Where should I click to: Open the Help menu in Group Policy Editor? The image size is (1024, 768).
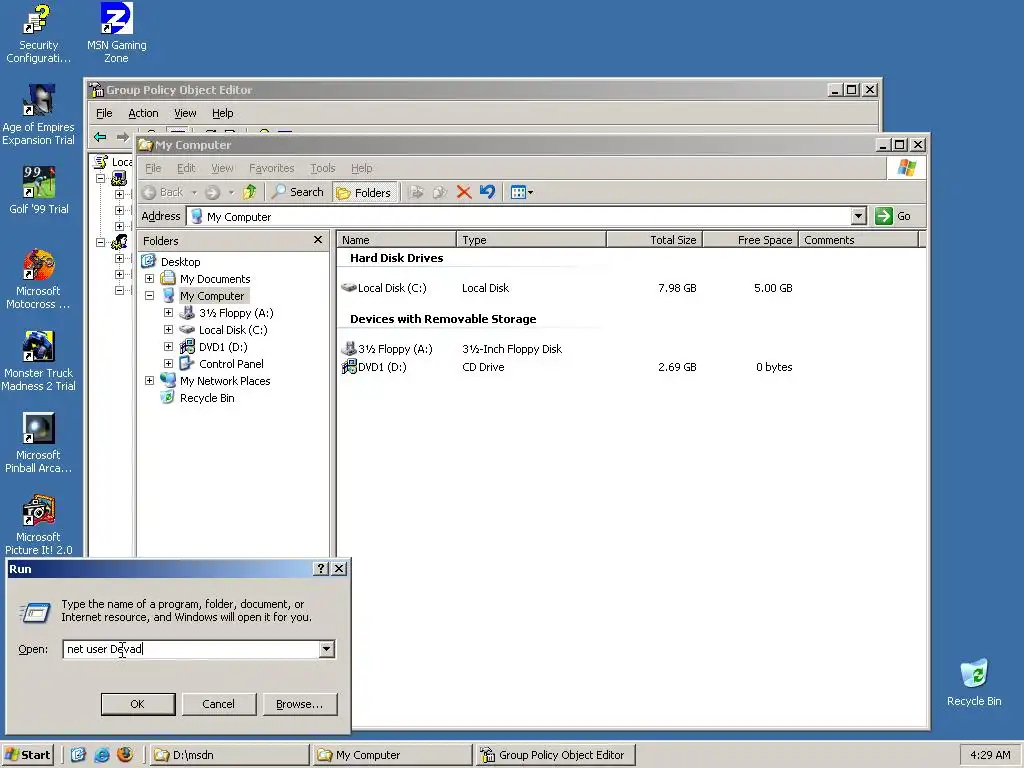pyautogui.click(x=223, y=113)
